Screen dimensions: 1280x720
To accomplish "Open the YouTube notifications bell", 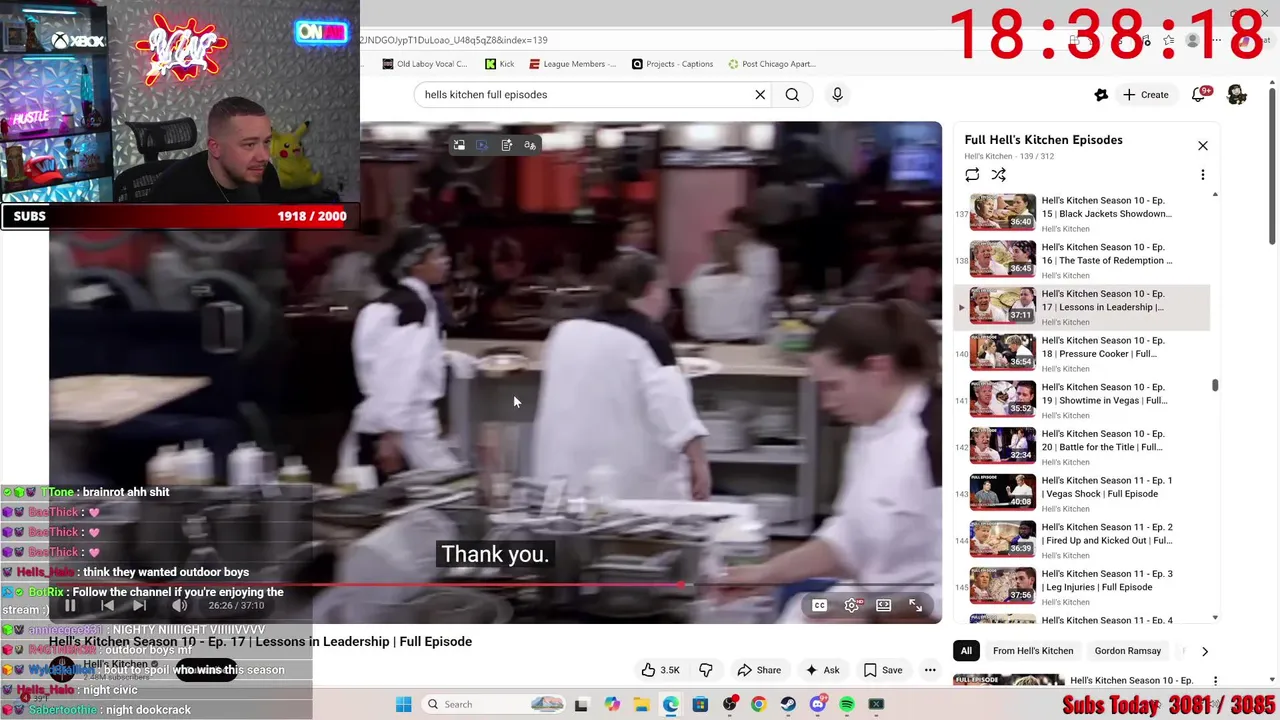I will coord(1199,95).
